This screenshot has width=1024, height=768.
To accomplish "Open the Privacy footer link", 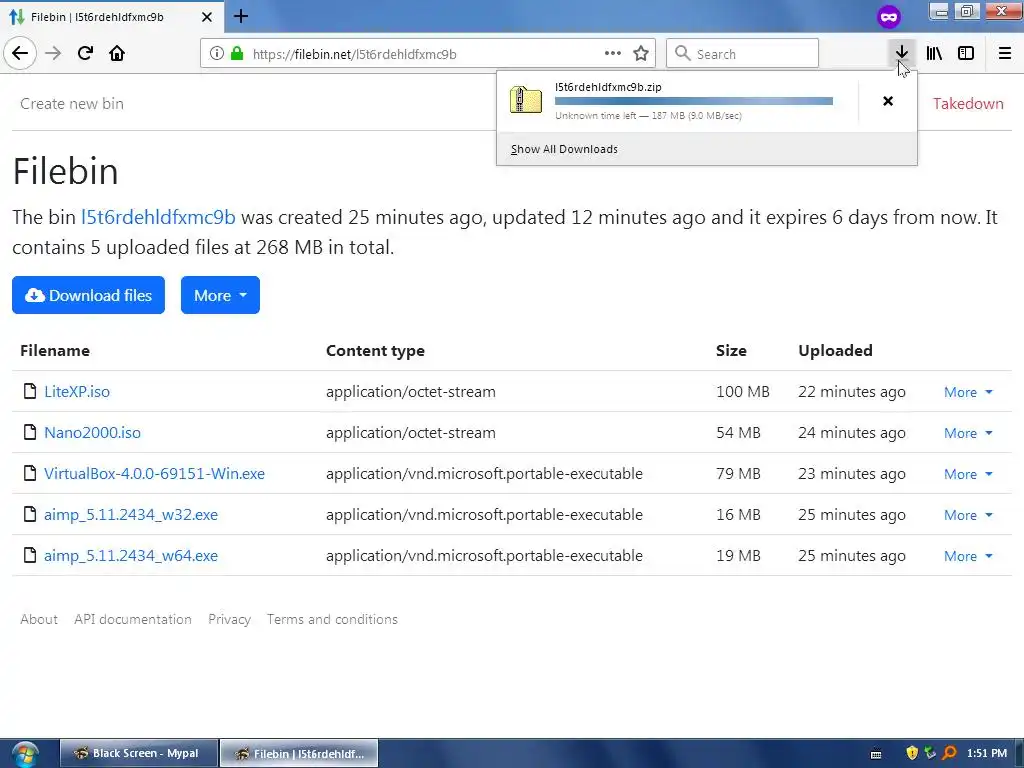I will tap(229, 619).
